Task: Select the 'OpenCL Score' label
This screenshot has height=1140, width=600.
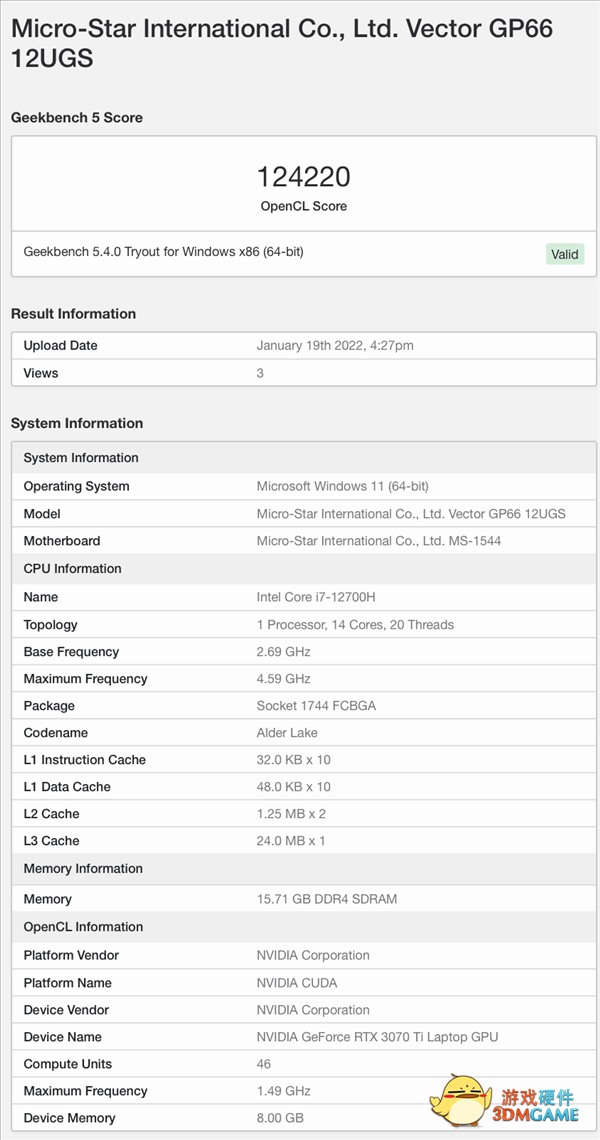Action: (x=303, y=206)
